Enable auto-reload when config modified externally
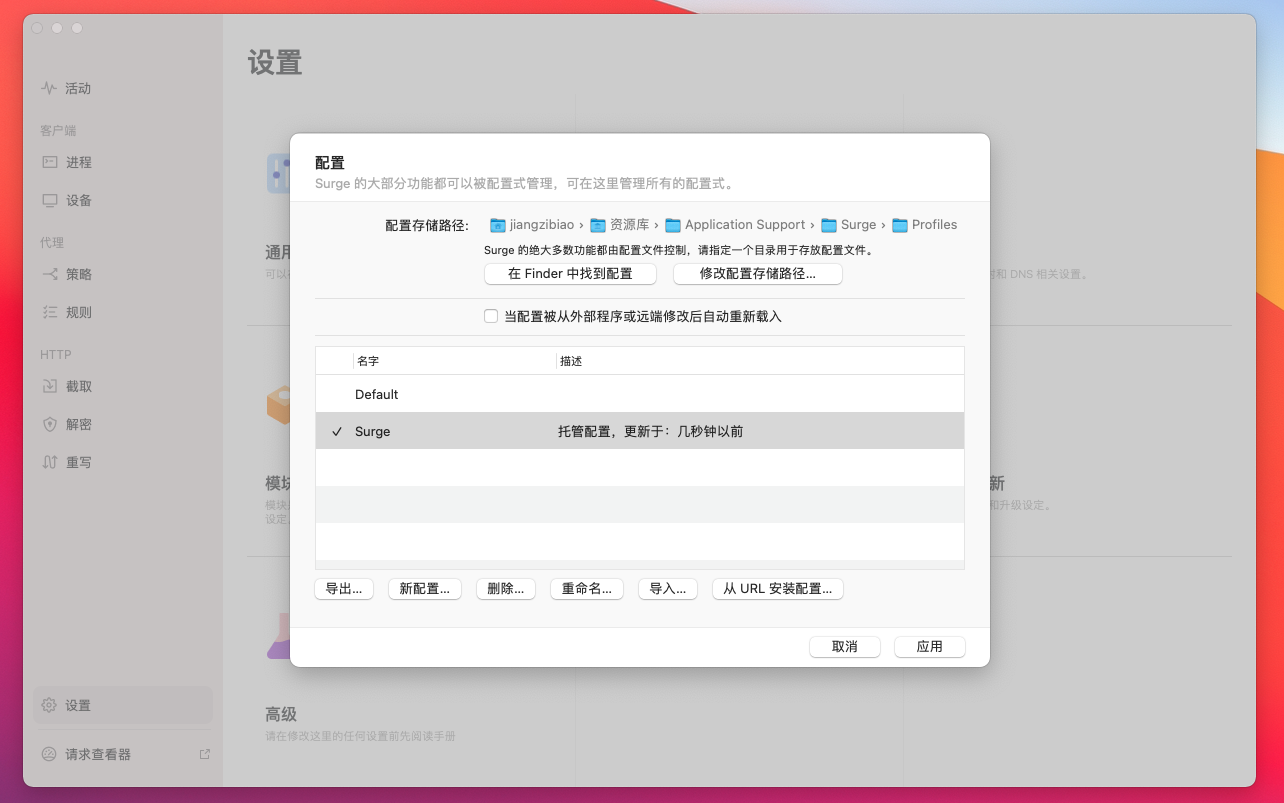 click(491, 316)
